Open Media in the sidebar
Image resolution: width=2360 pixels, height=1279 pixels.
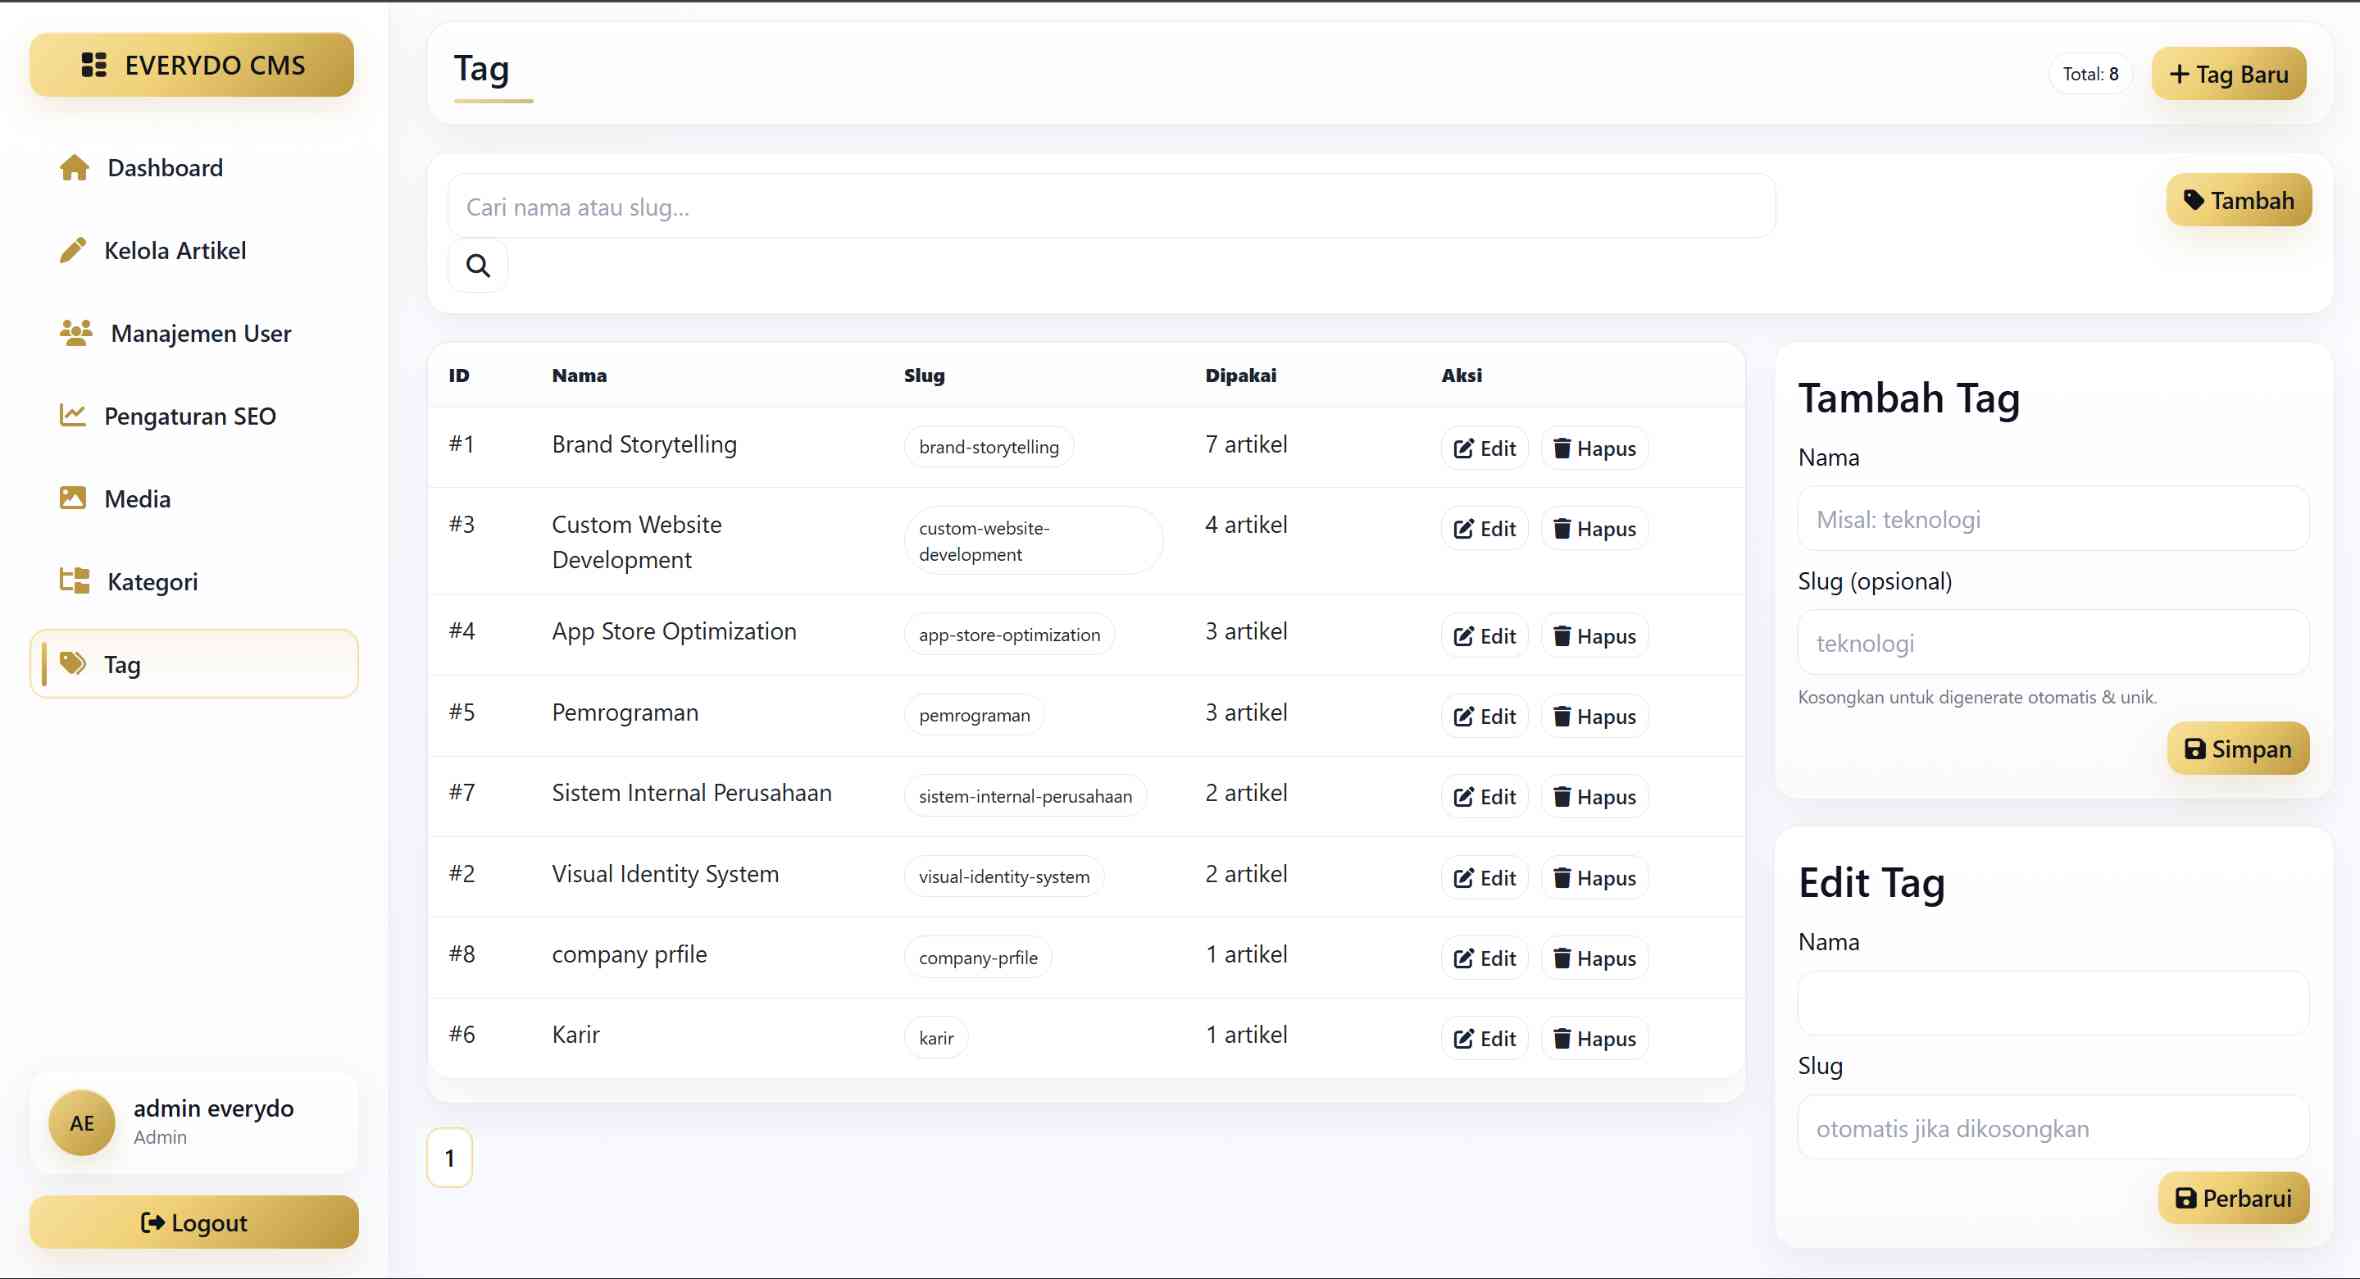[193, 499]
